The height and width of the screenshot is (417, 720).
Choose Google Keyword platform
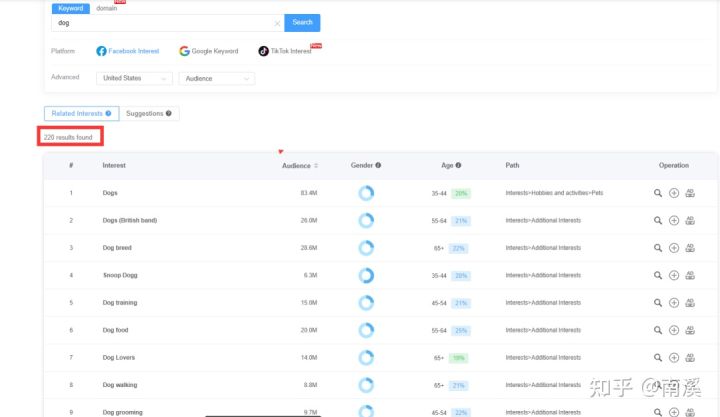[209, 51]
